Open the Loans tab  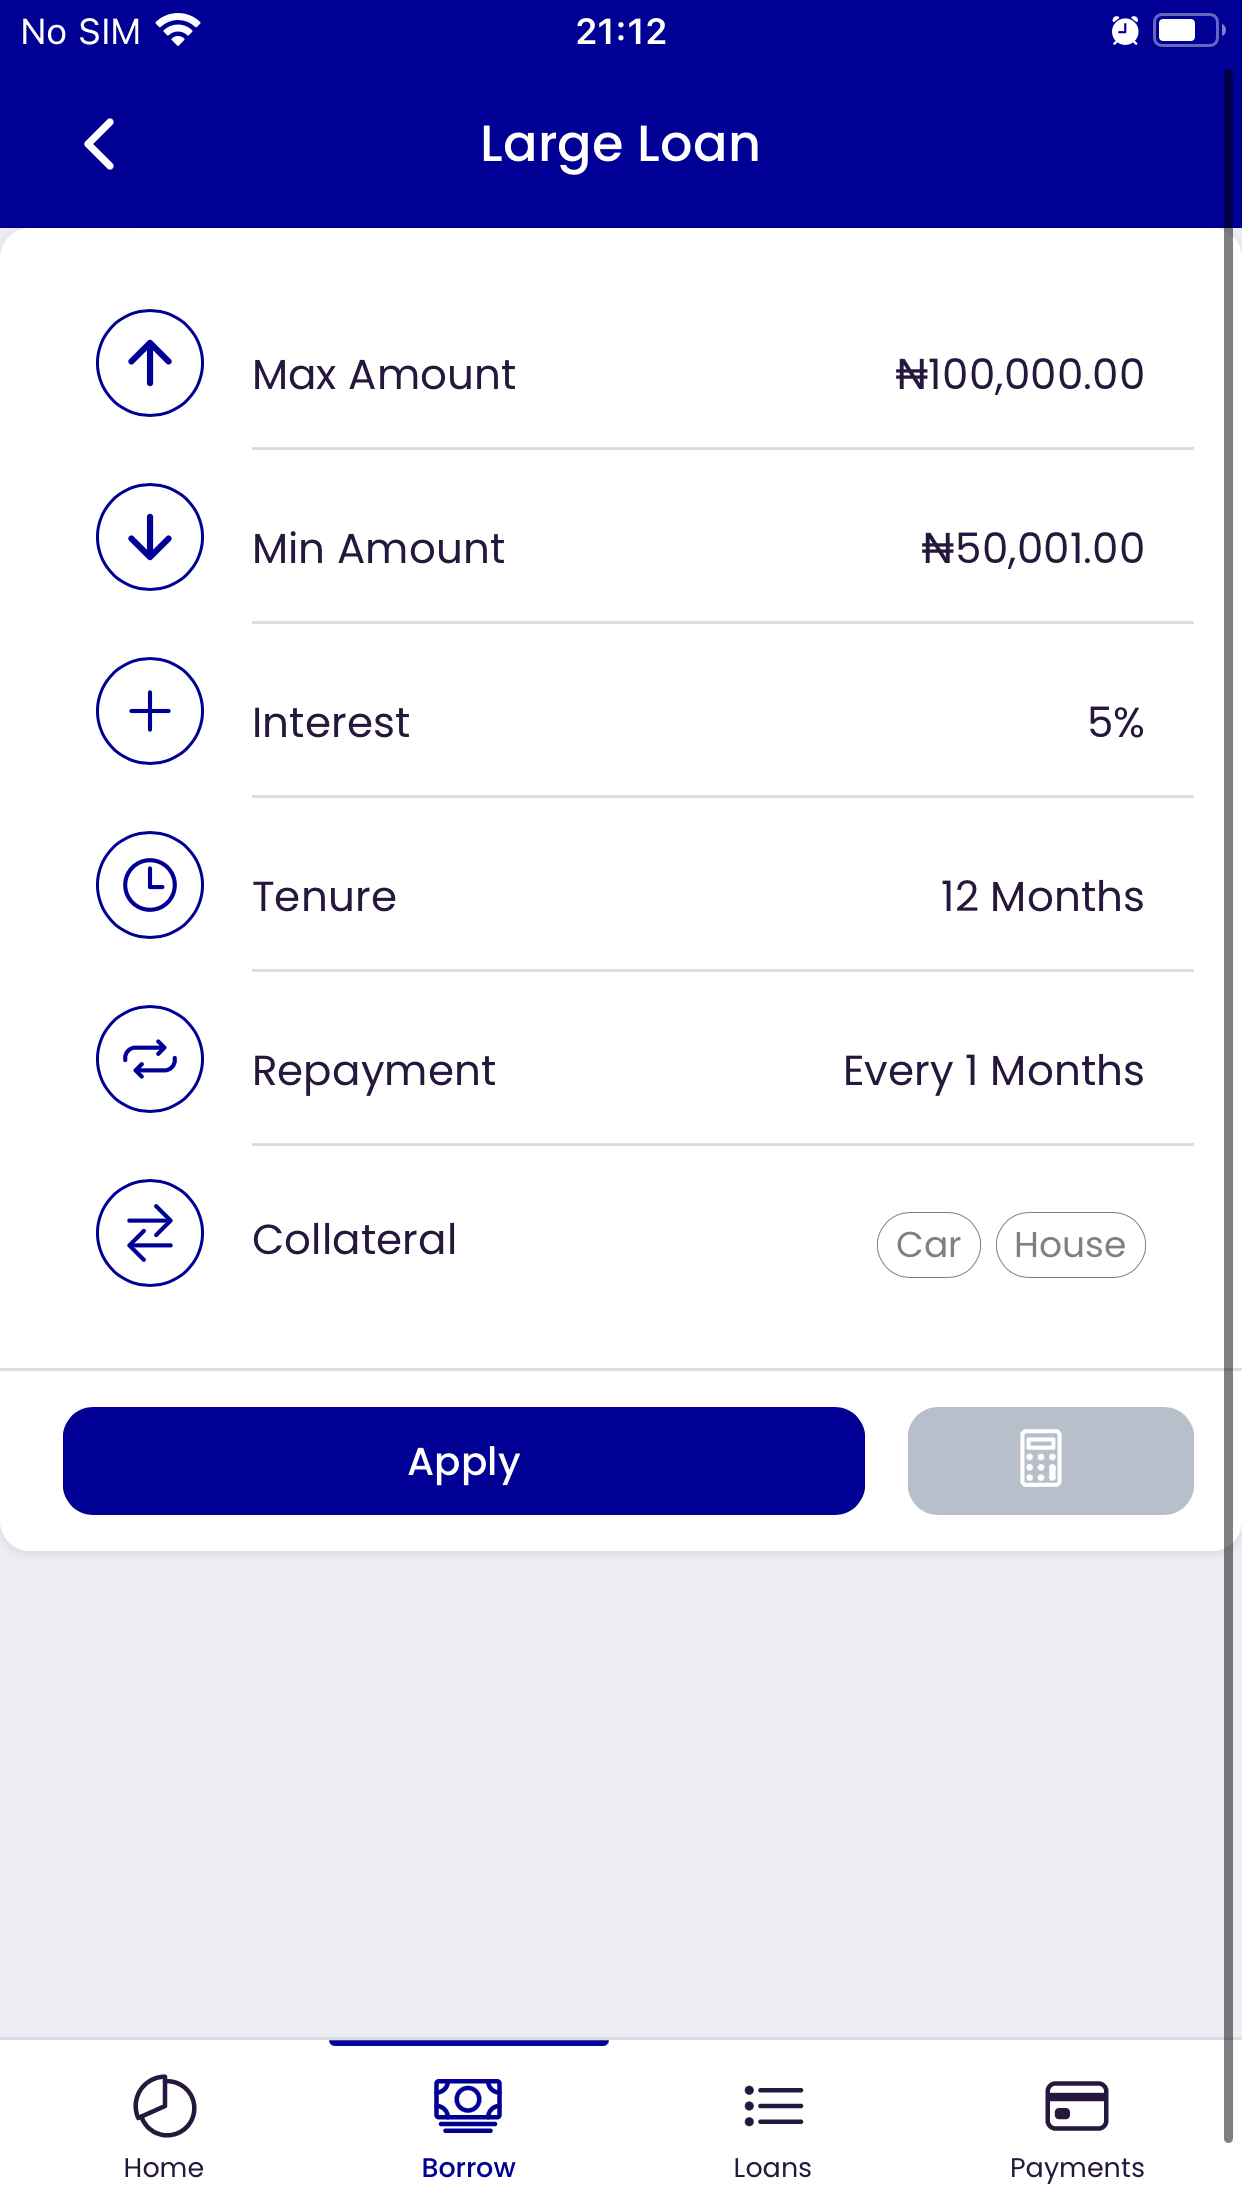point(772,2126)
